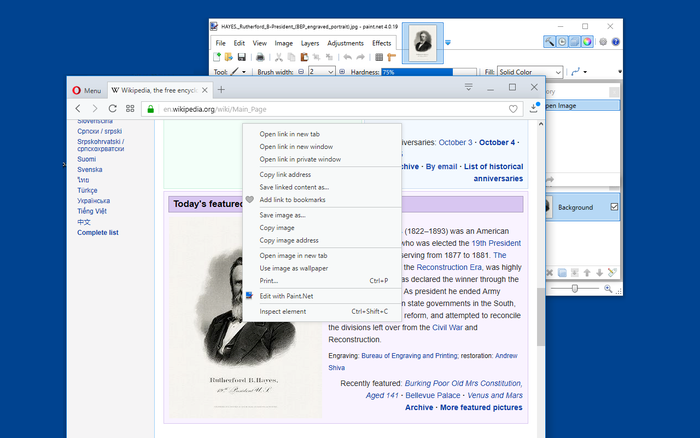This screenshot has width=700, height=438.
Task: Choose Save image as context entry
Action: 322,215
